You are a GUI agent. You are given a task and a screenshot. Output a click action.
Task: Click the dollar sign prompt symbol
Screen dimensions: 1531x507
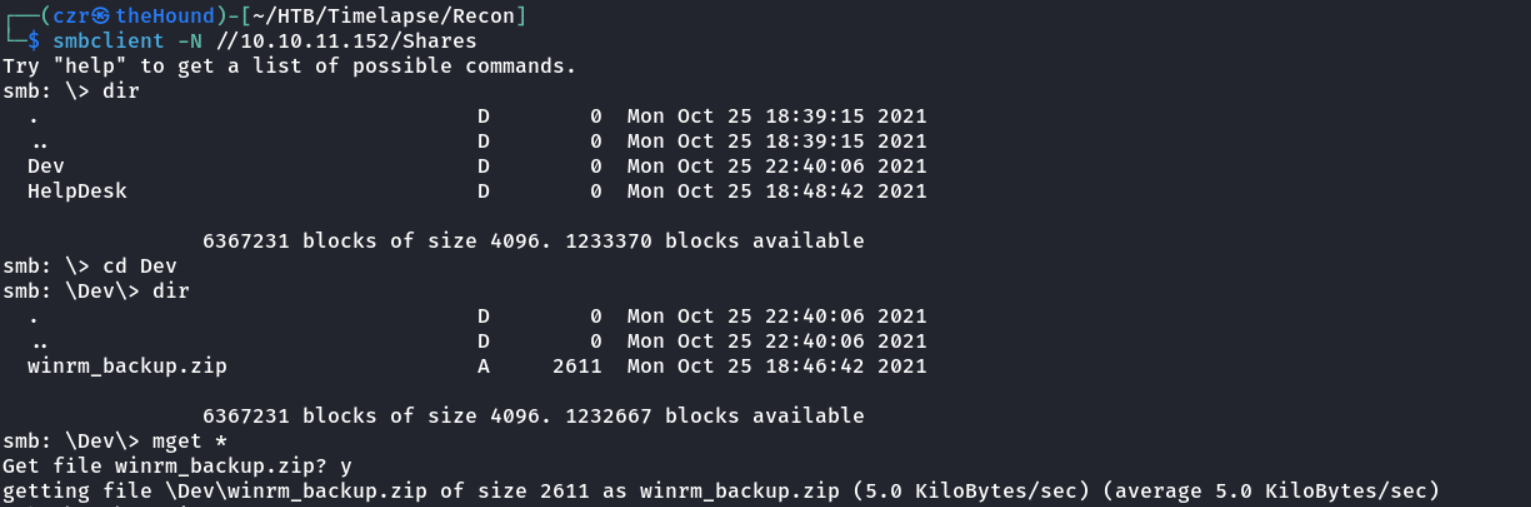[x=34, y=41]
